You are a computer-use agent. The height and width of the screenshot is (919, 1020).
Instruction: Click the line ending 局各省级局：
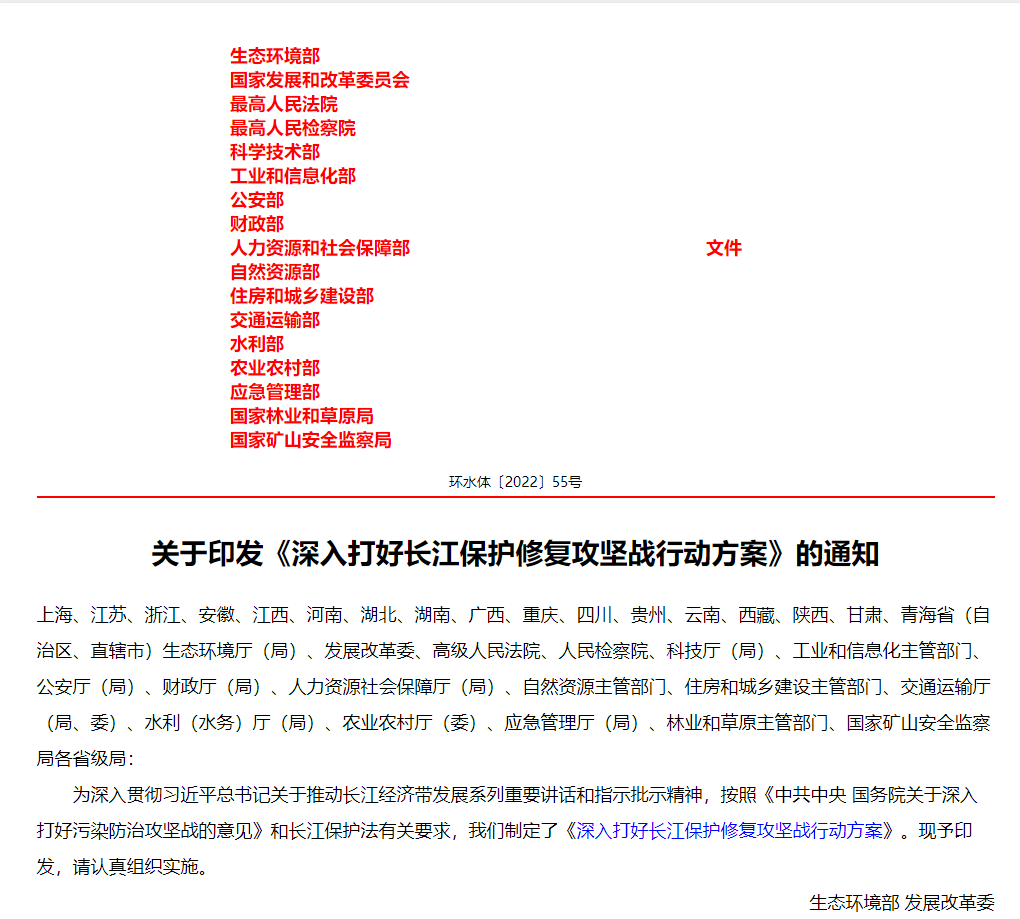click(85, 759)
